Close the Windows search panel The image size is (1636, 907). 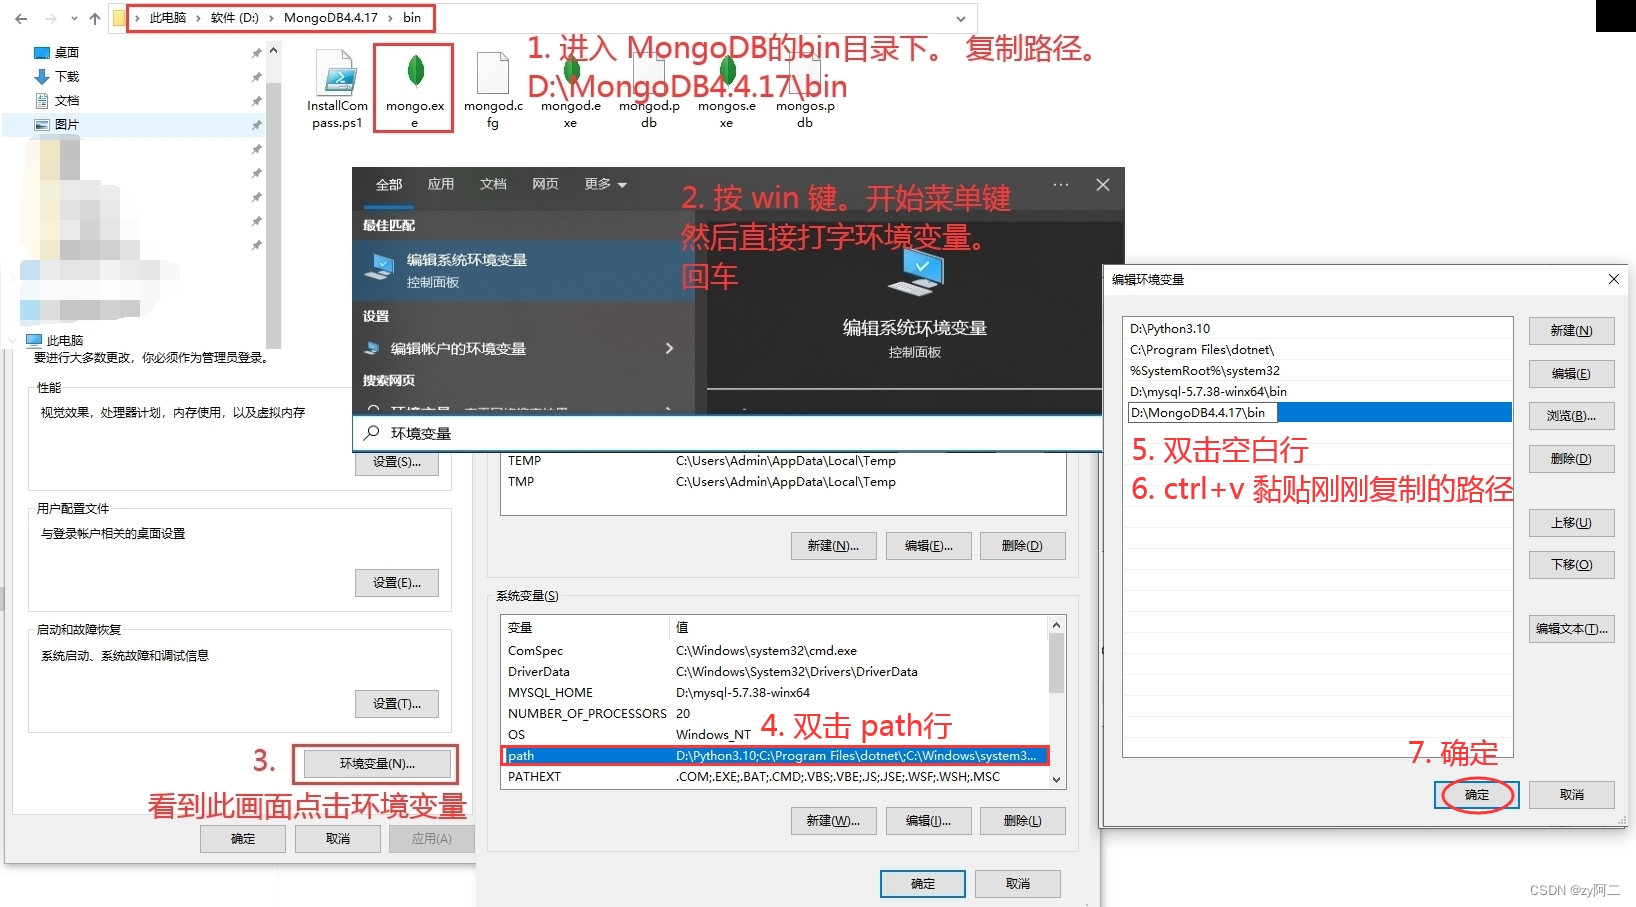click(x=1103, y=185)
